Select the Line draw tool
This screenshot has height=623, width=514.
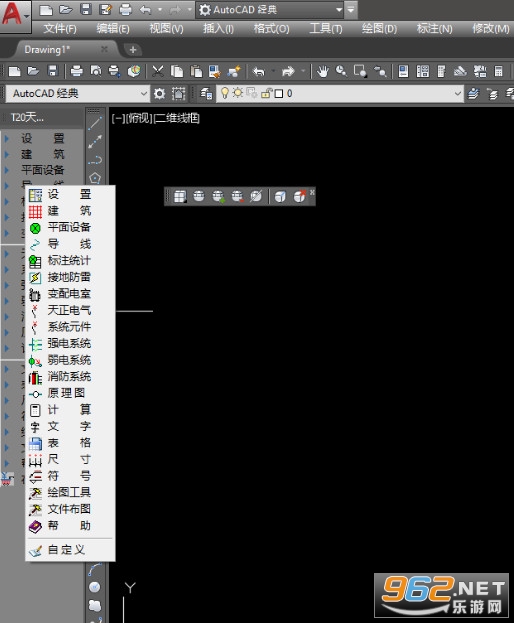point(95,124)
